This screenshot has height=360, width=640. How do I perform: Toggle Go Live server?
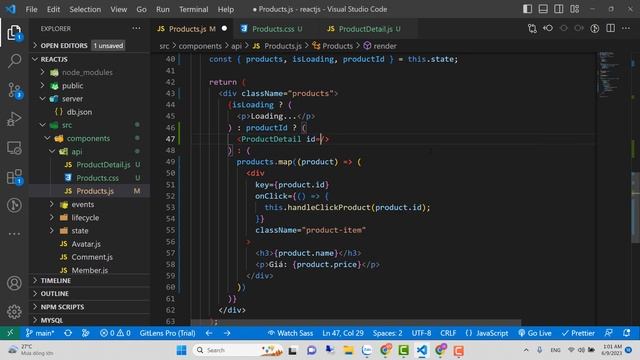click(535, 333)
